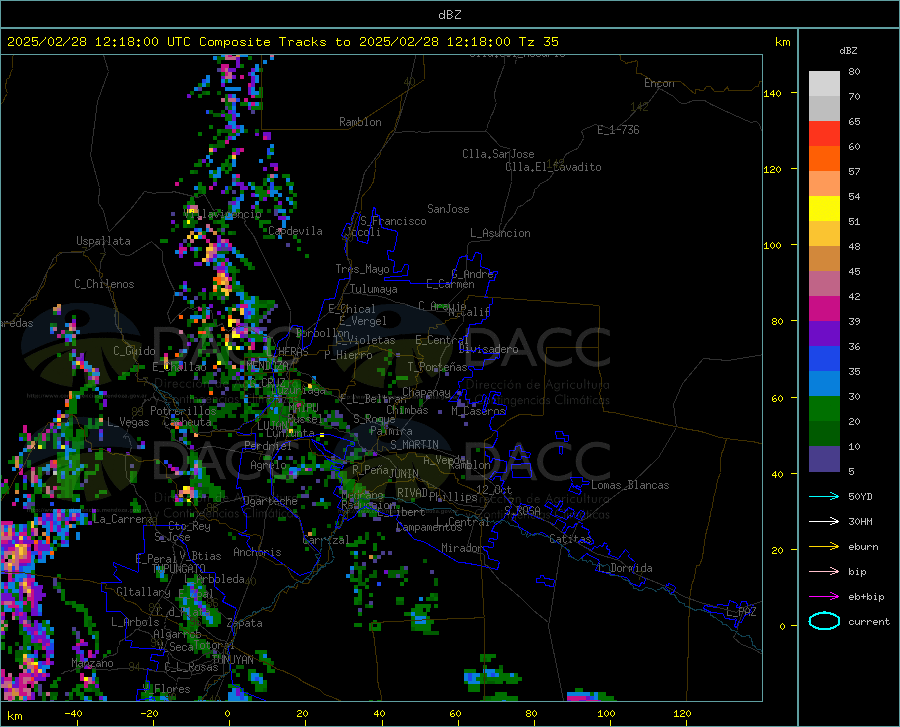The width and height of the screenshot is (900, 727).
Task: Click the 'S_MARTIN' map label
Action: [x=414, y=445]
